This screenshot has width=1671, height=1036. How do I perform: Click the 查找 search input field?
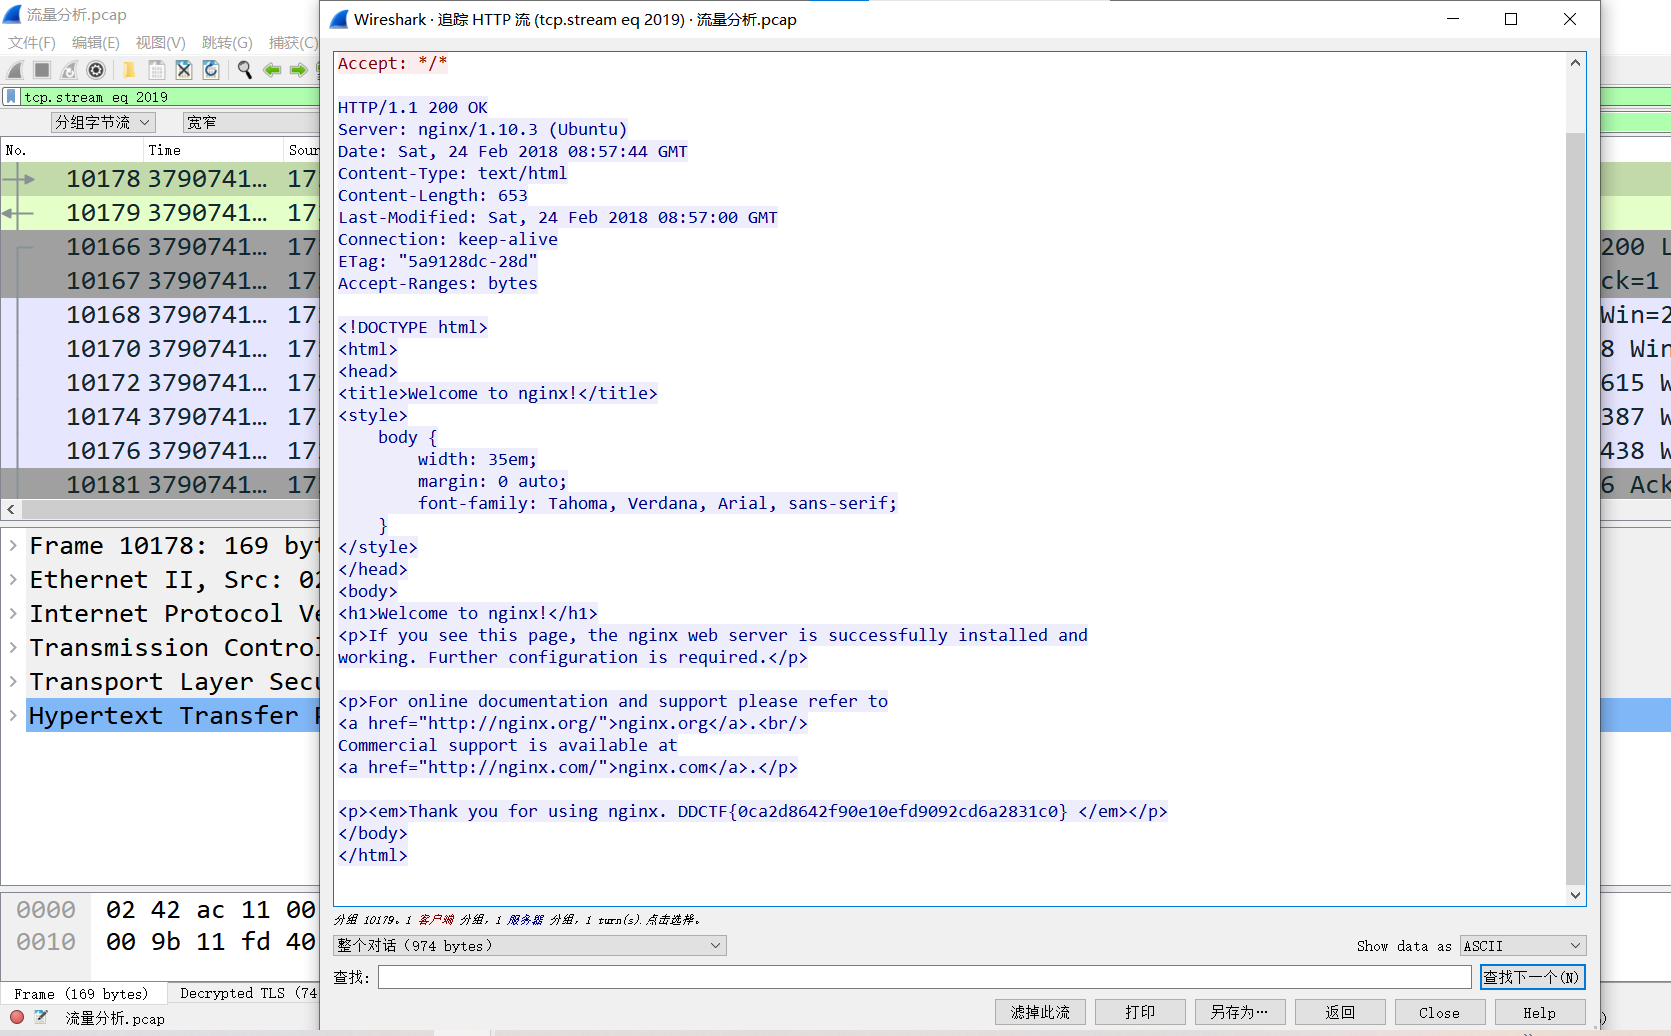[924, 977]
